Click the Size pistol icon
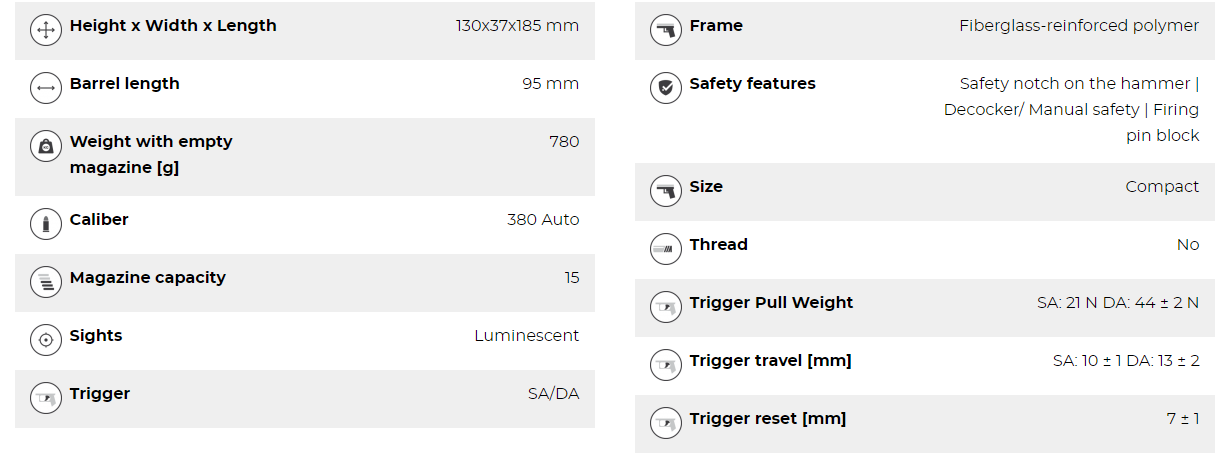This screenshot has height=461, width=1219. (x=665, y=191)
